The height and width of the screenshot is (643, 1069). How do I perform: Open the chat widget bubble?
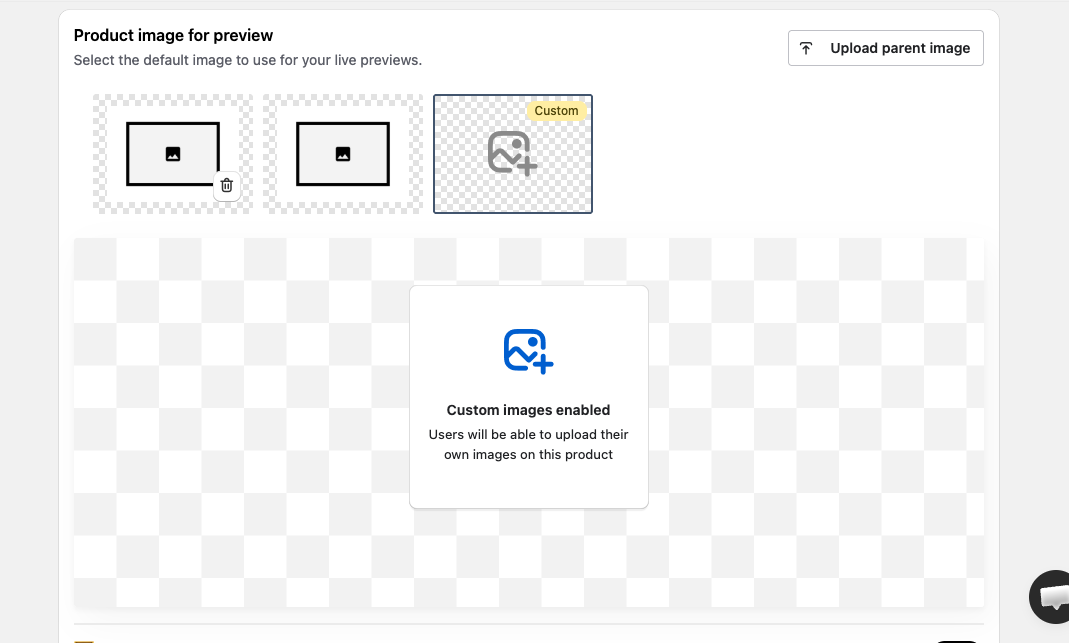coord(1051,597)
